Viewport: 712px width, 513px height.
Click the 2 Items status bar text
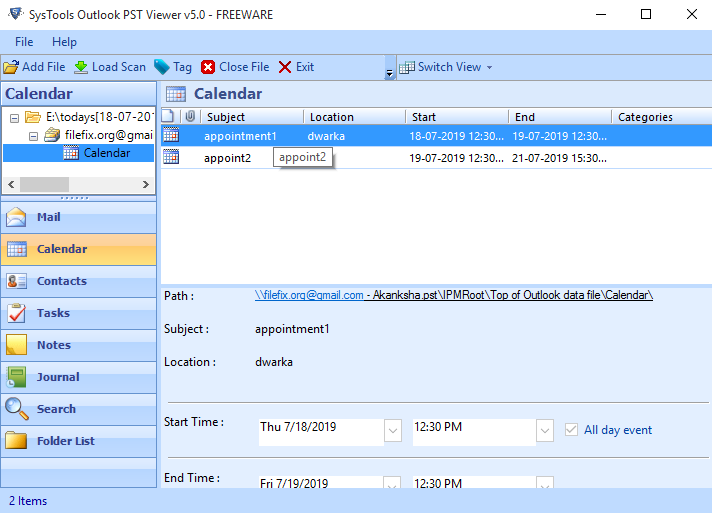28,501
